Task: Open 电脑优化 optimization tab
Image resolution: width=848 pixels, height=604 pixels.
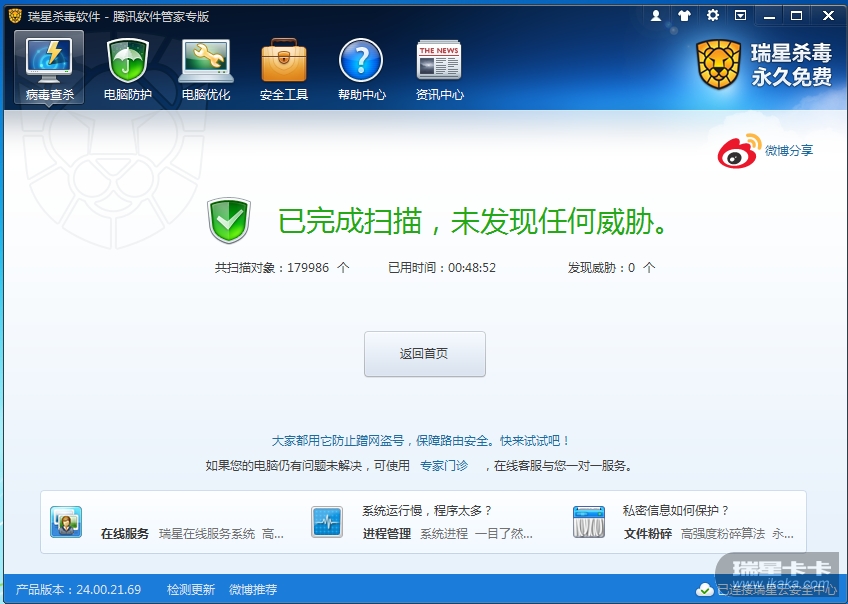Action: 206,69
